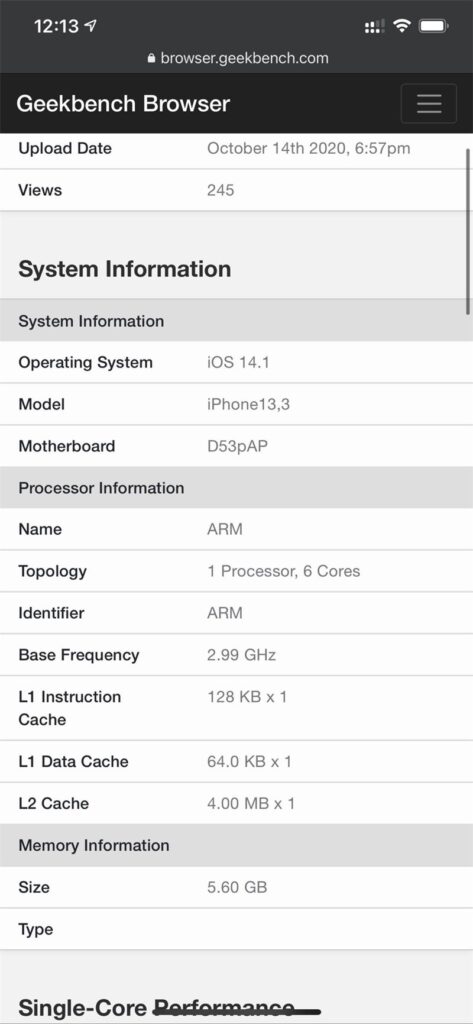
Task: Select the Model iPhone13,3 value
Action: point(248,404)
